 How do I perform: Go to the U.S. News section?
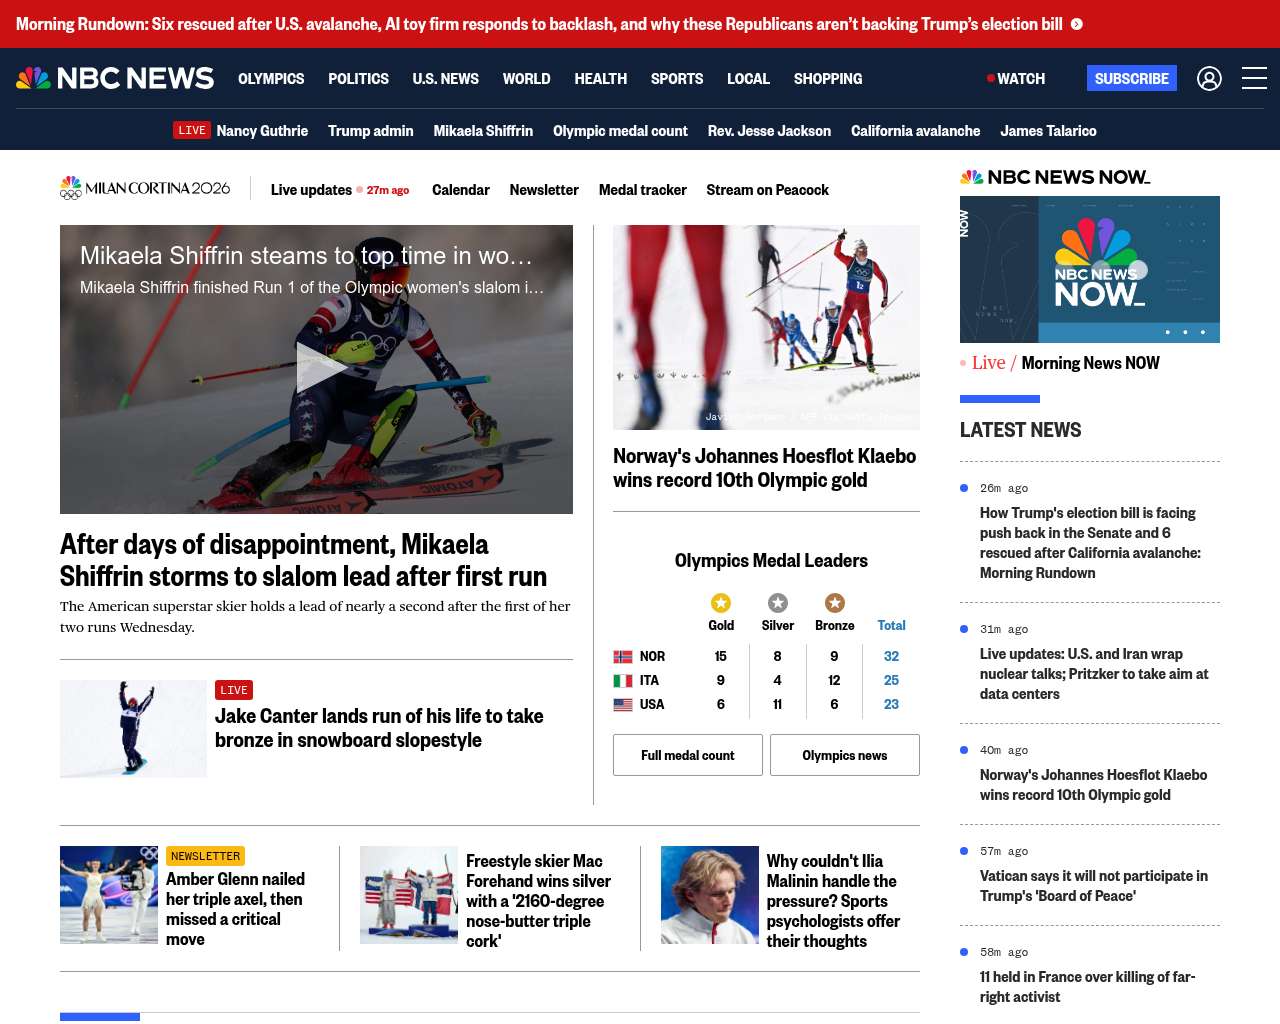point(446,78)
